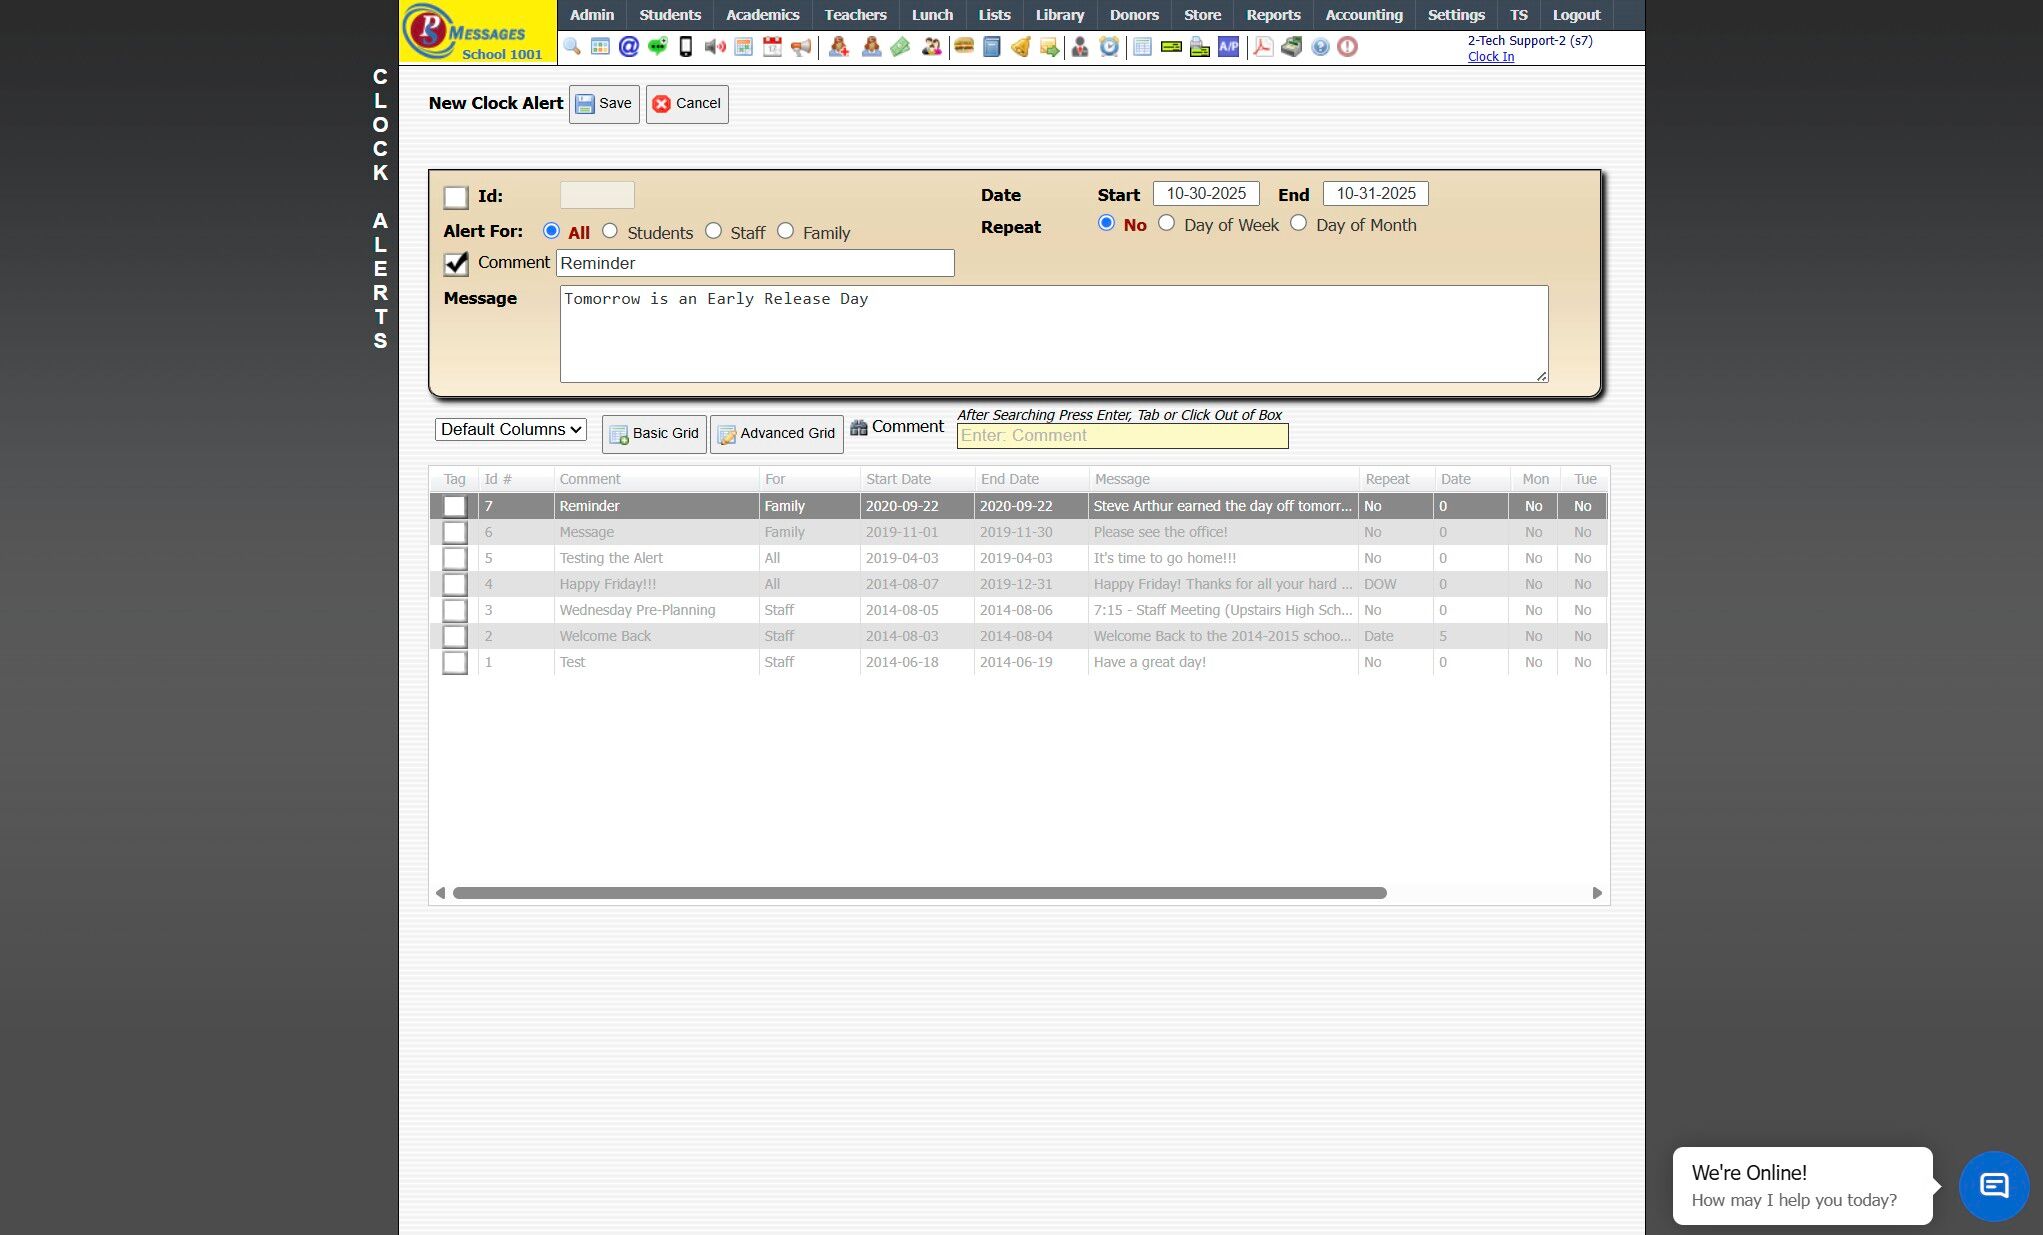
Task: Click the Save button
Action: [604, 104]
